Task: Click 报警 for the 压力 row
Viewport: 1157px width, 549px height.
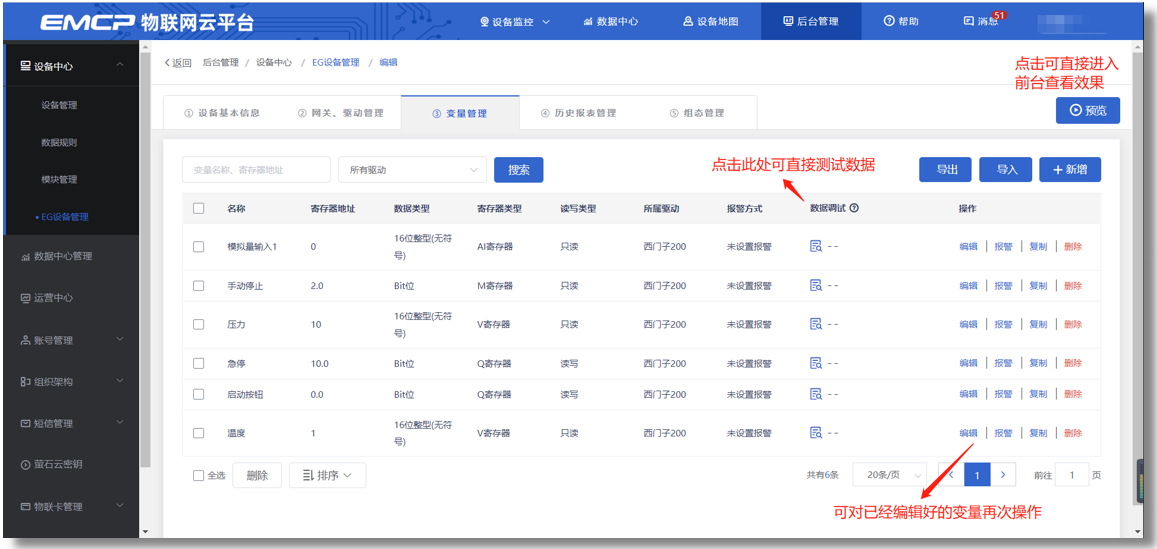Action: [1003, 324]
